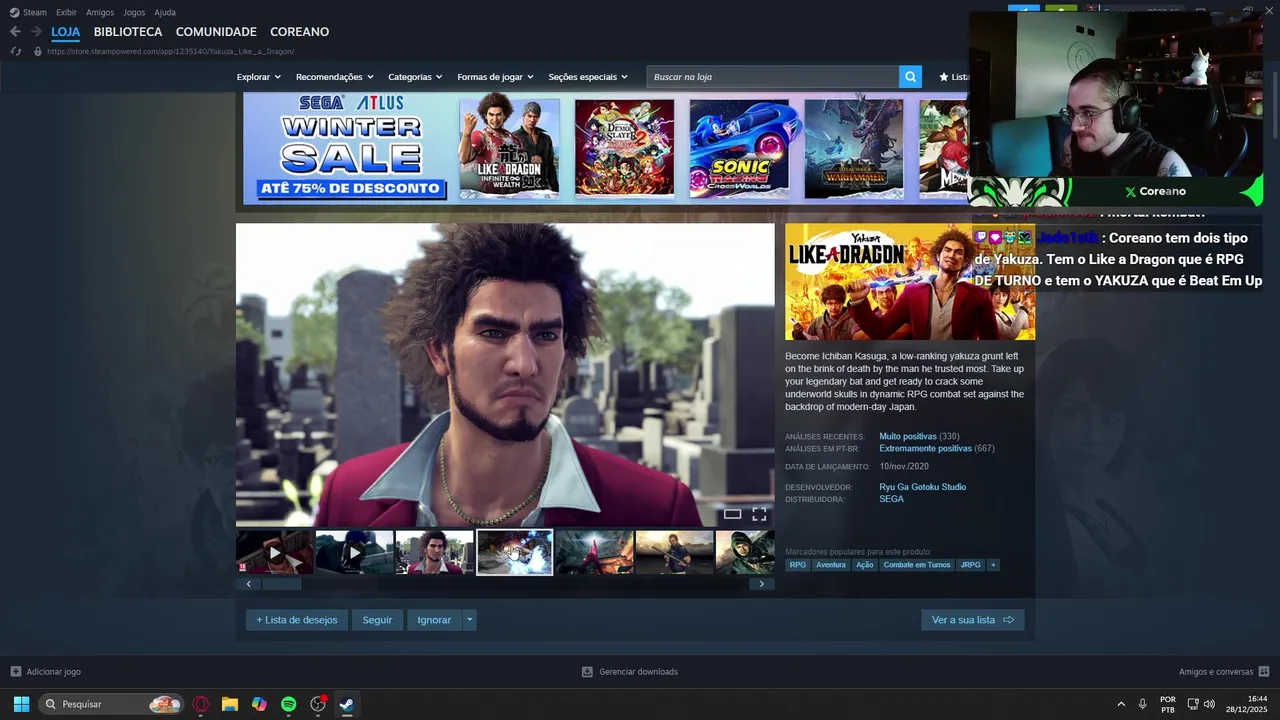Open the COREANO profile tab

[299, 32]
